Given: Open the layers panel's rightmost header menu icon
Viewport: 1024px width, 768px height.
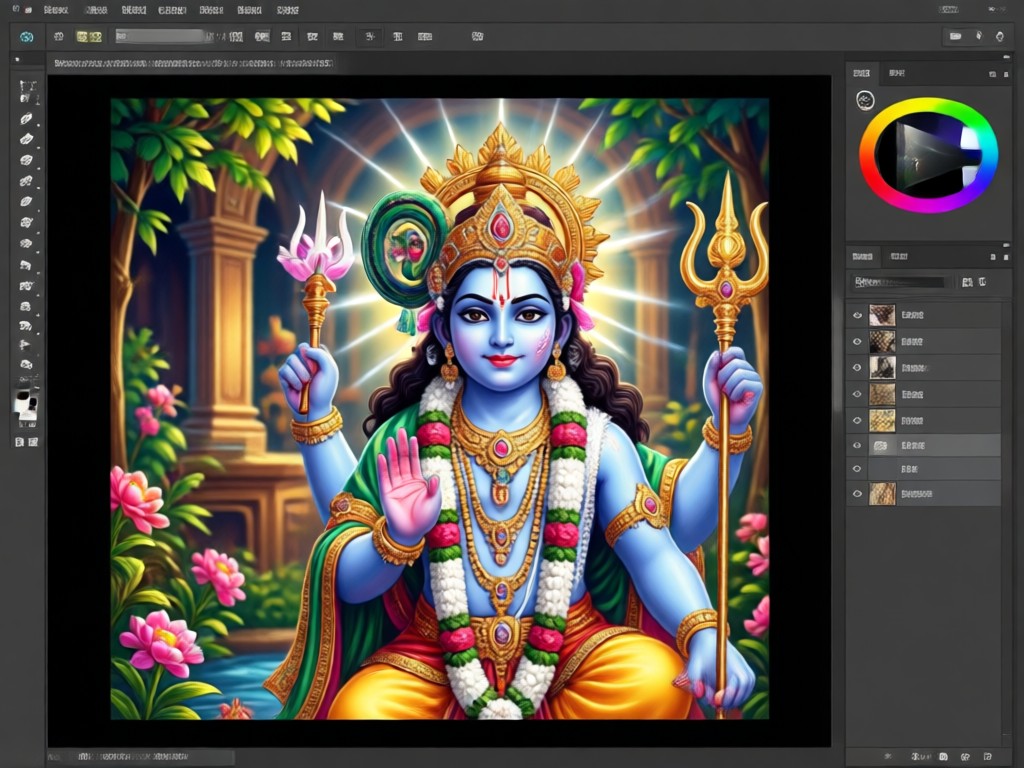Looking at the screenshot, I should point(1006,257).
